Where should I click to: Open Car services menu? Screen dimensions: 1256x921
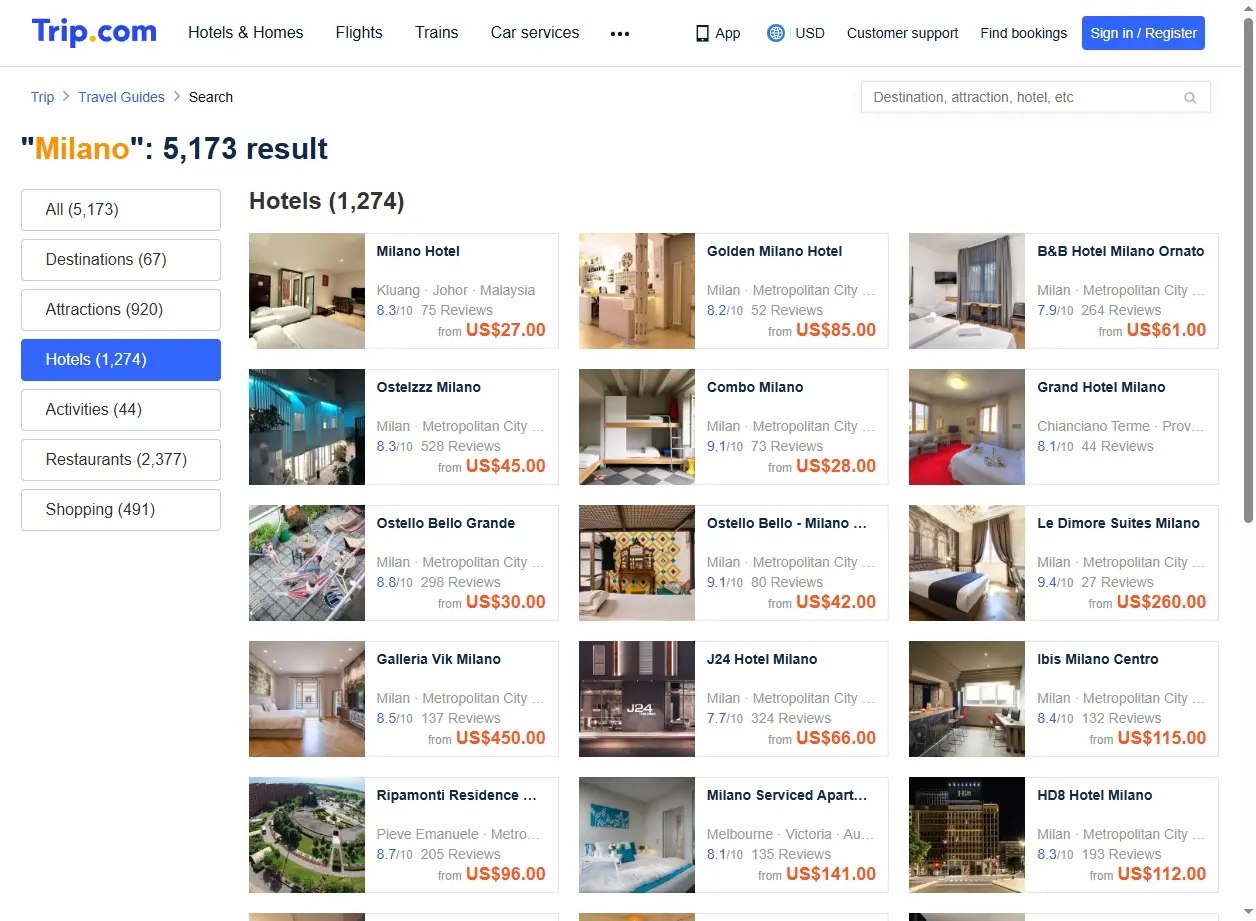pos(535,32)
